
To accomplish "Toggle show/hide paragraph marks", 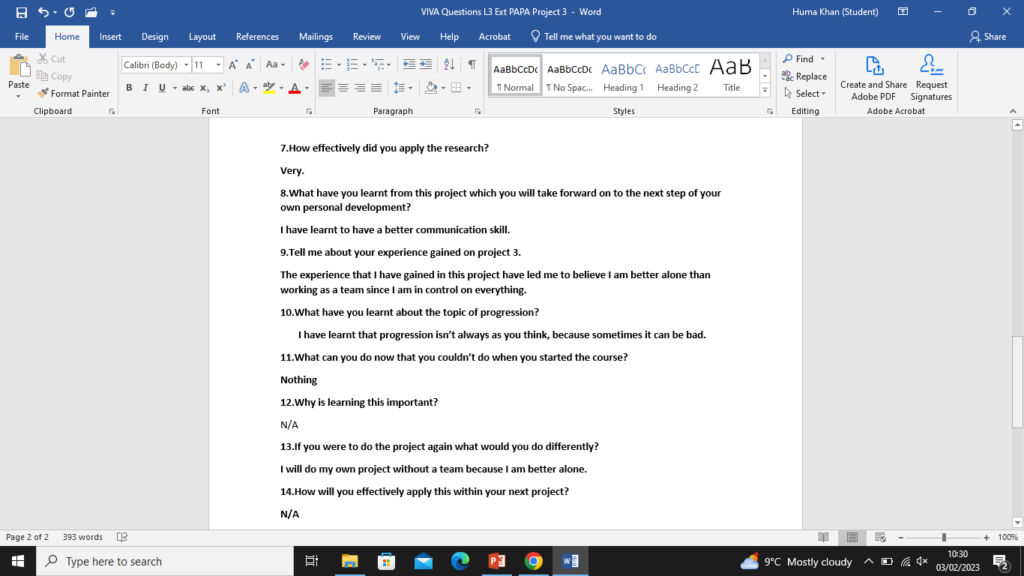I will pyautogui.click(x=471, y=64).
